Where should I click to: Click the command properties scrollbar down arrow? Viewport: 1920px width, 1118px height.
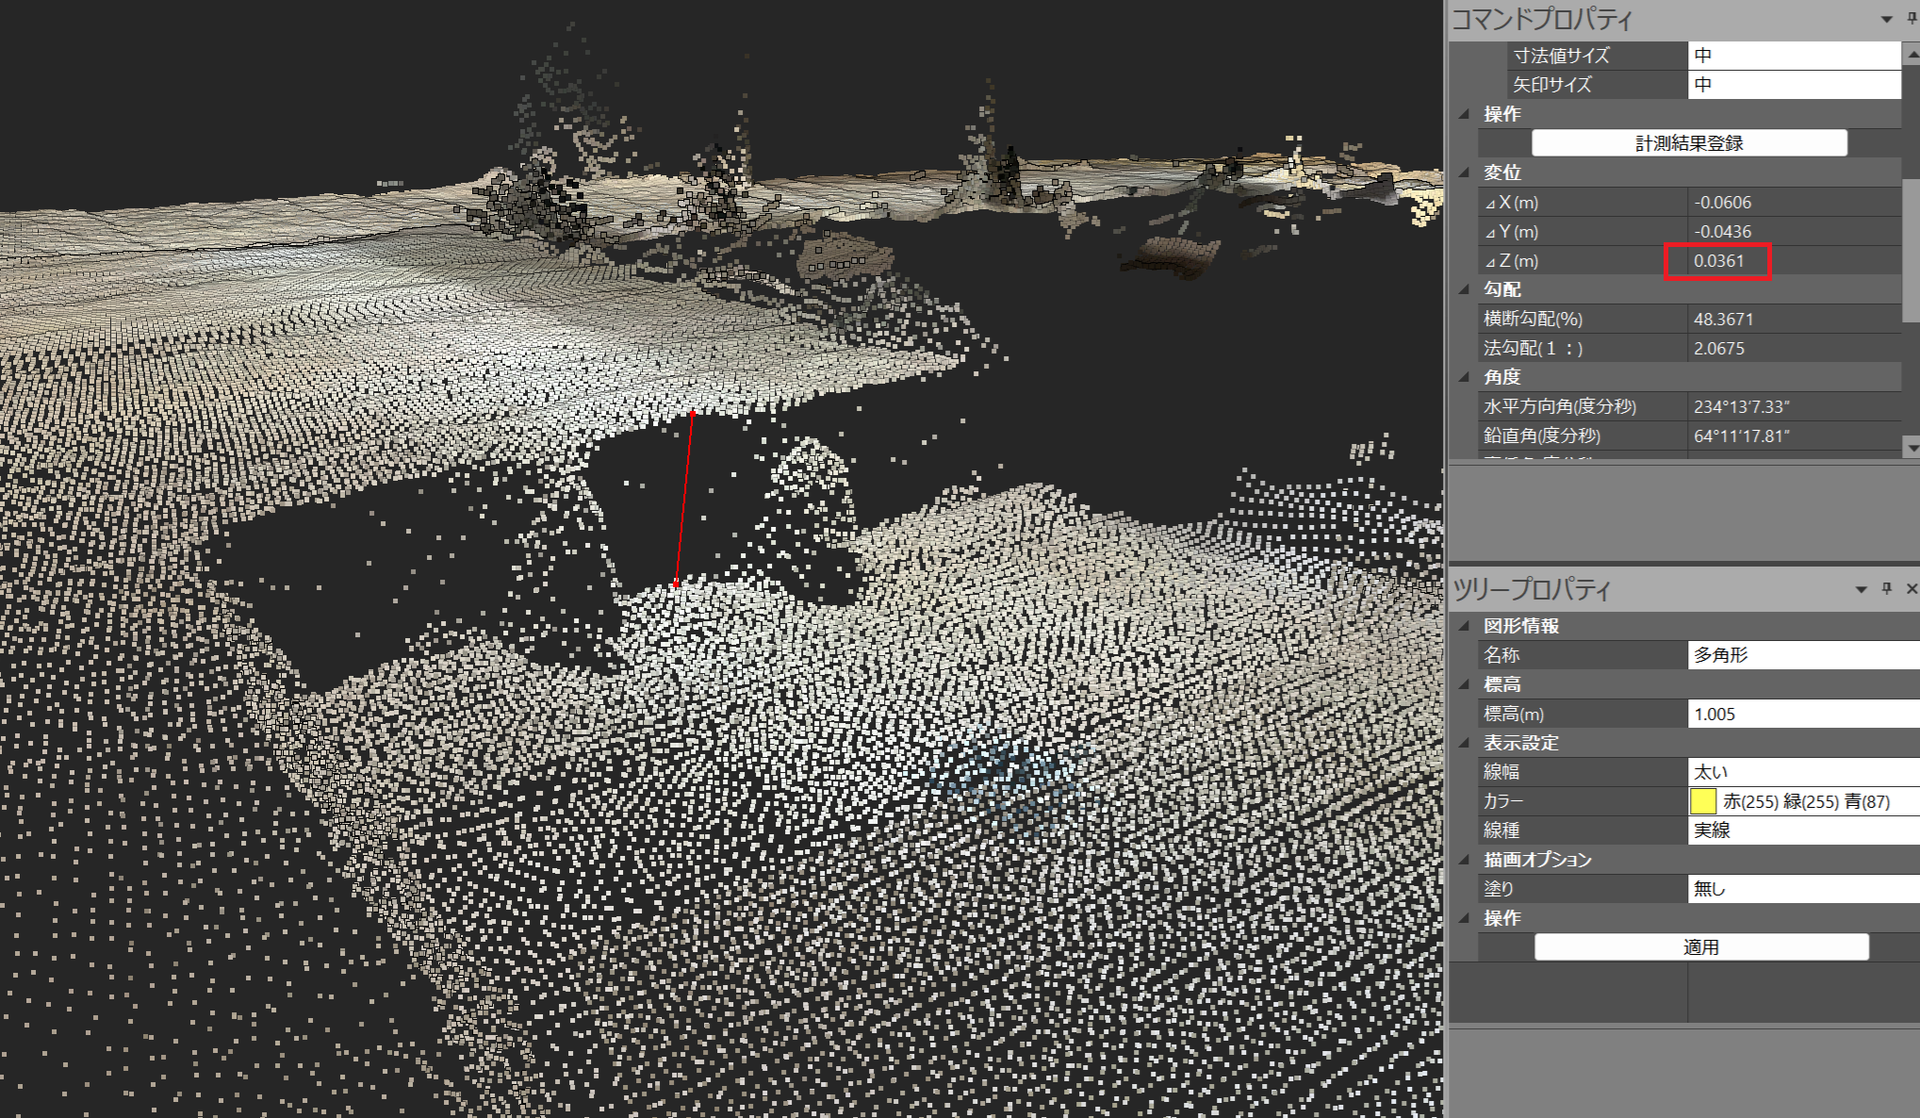(x=1911, y=446)
